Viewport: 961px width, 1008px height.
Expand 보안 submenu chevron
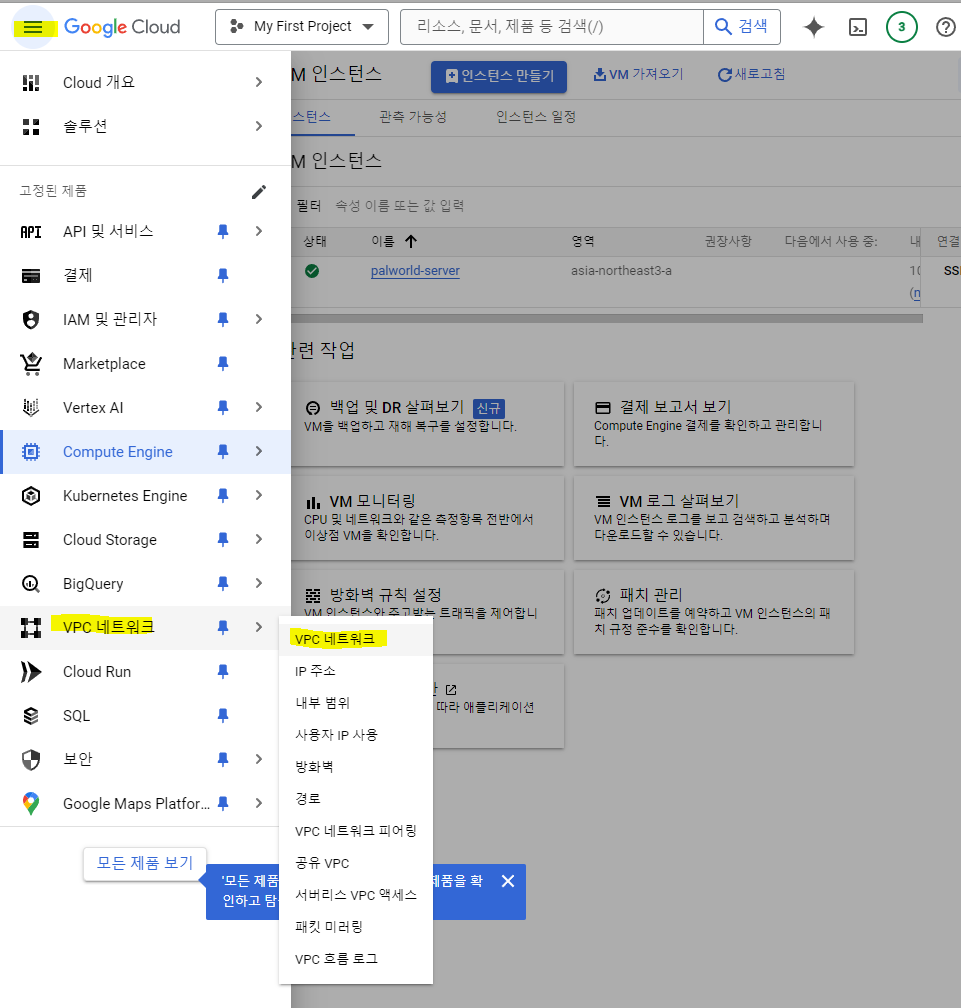258,759
